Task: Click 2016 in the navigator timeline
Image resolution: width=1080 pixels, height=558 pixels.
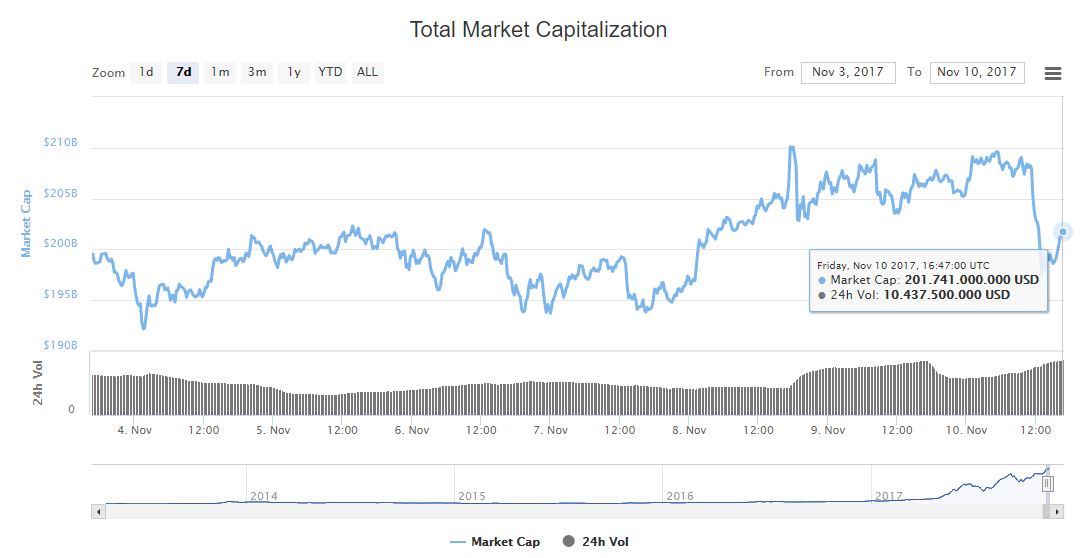Action: click(680, 495)
